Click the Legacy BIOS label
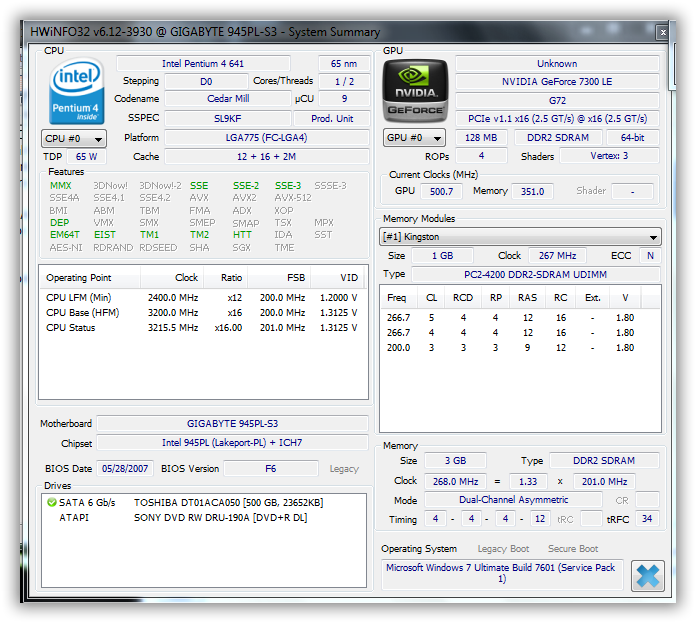Viewport: 696px width, 623px height. coord(343,468)
